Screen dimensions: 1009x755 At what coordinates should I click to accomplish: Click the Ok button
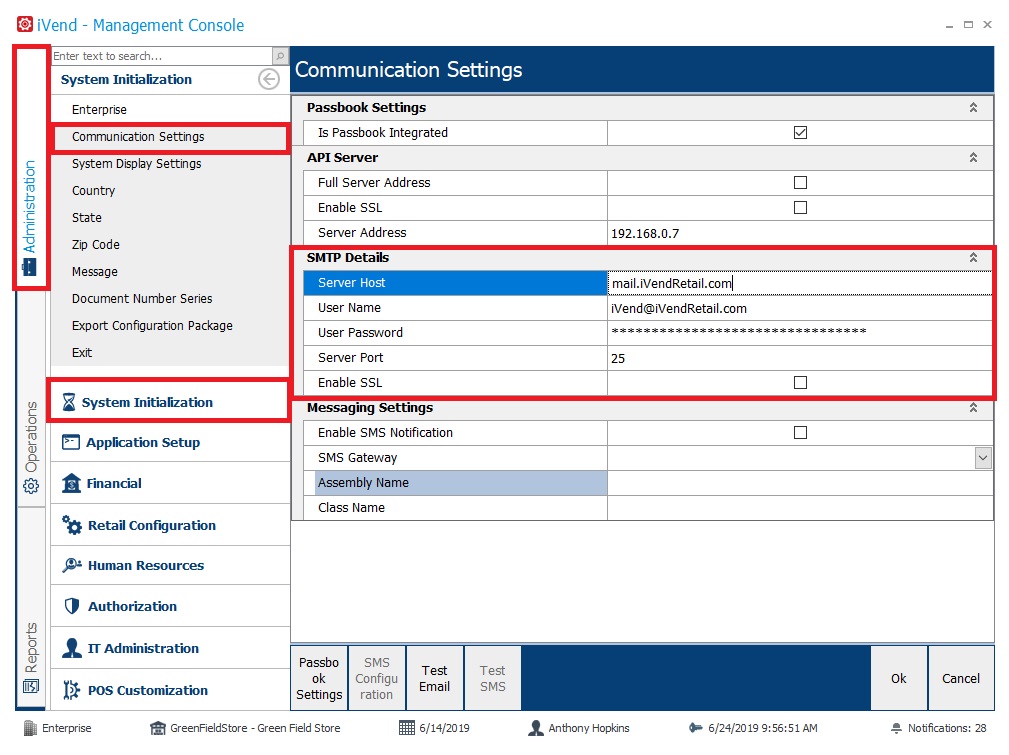click(899, 678)
